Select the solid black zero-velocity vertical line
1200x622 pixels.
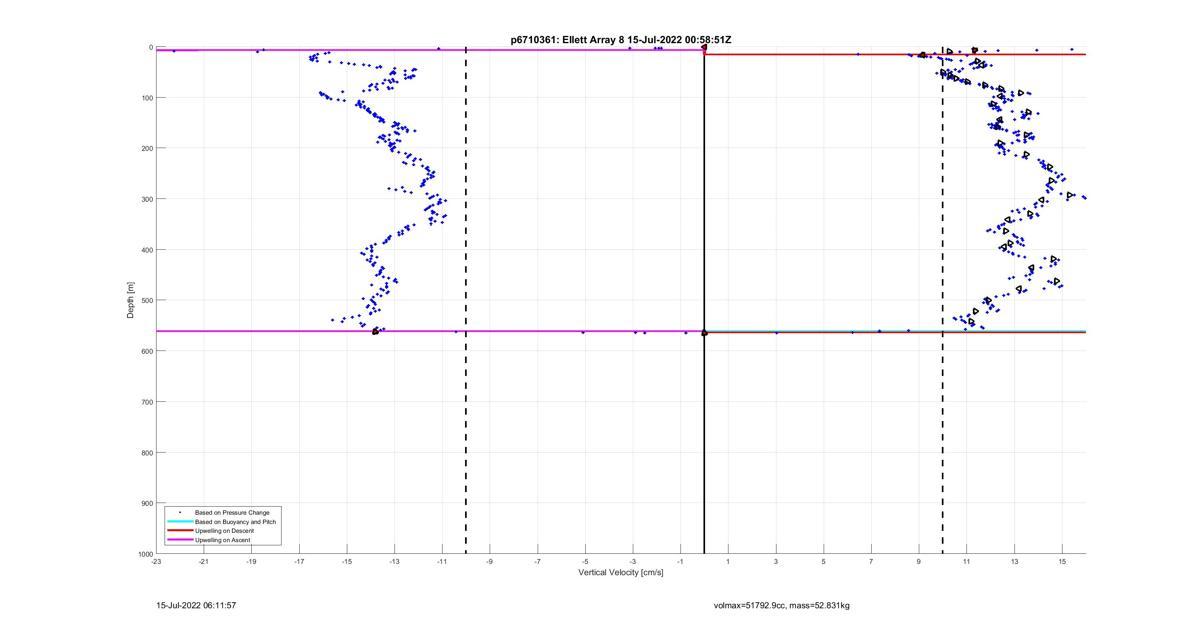click(704, 300)
